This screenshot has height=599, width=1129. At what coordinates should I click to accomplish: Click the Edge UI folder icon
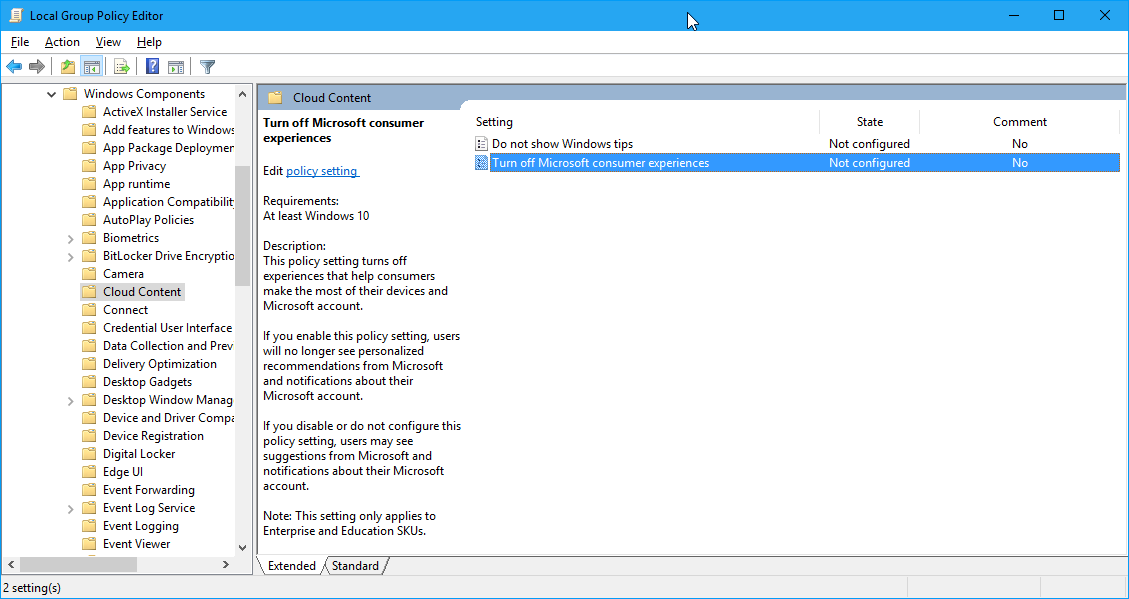(89, 472)
